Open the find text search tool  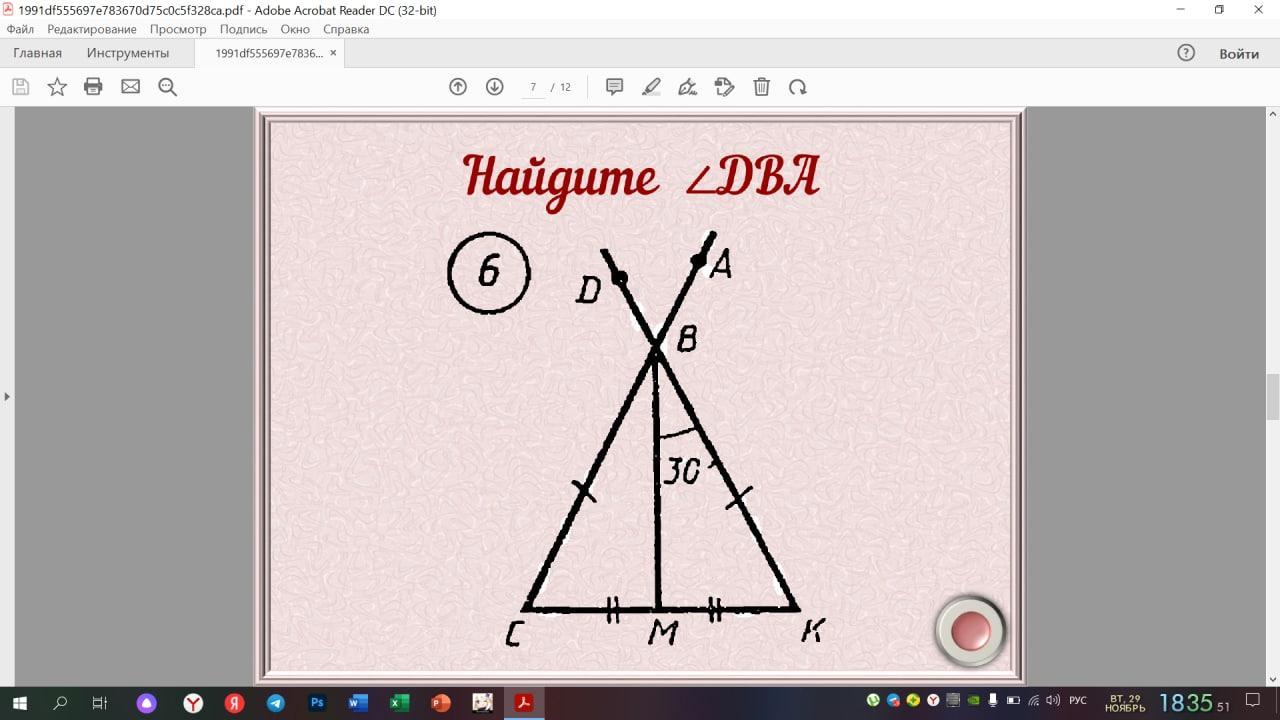[x=167, y=87]
